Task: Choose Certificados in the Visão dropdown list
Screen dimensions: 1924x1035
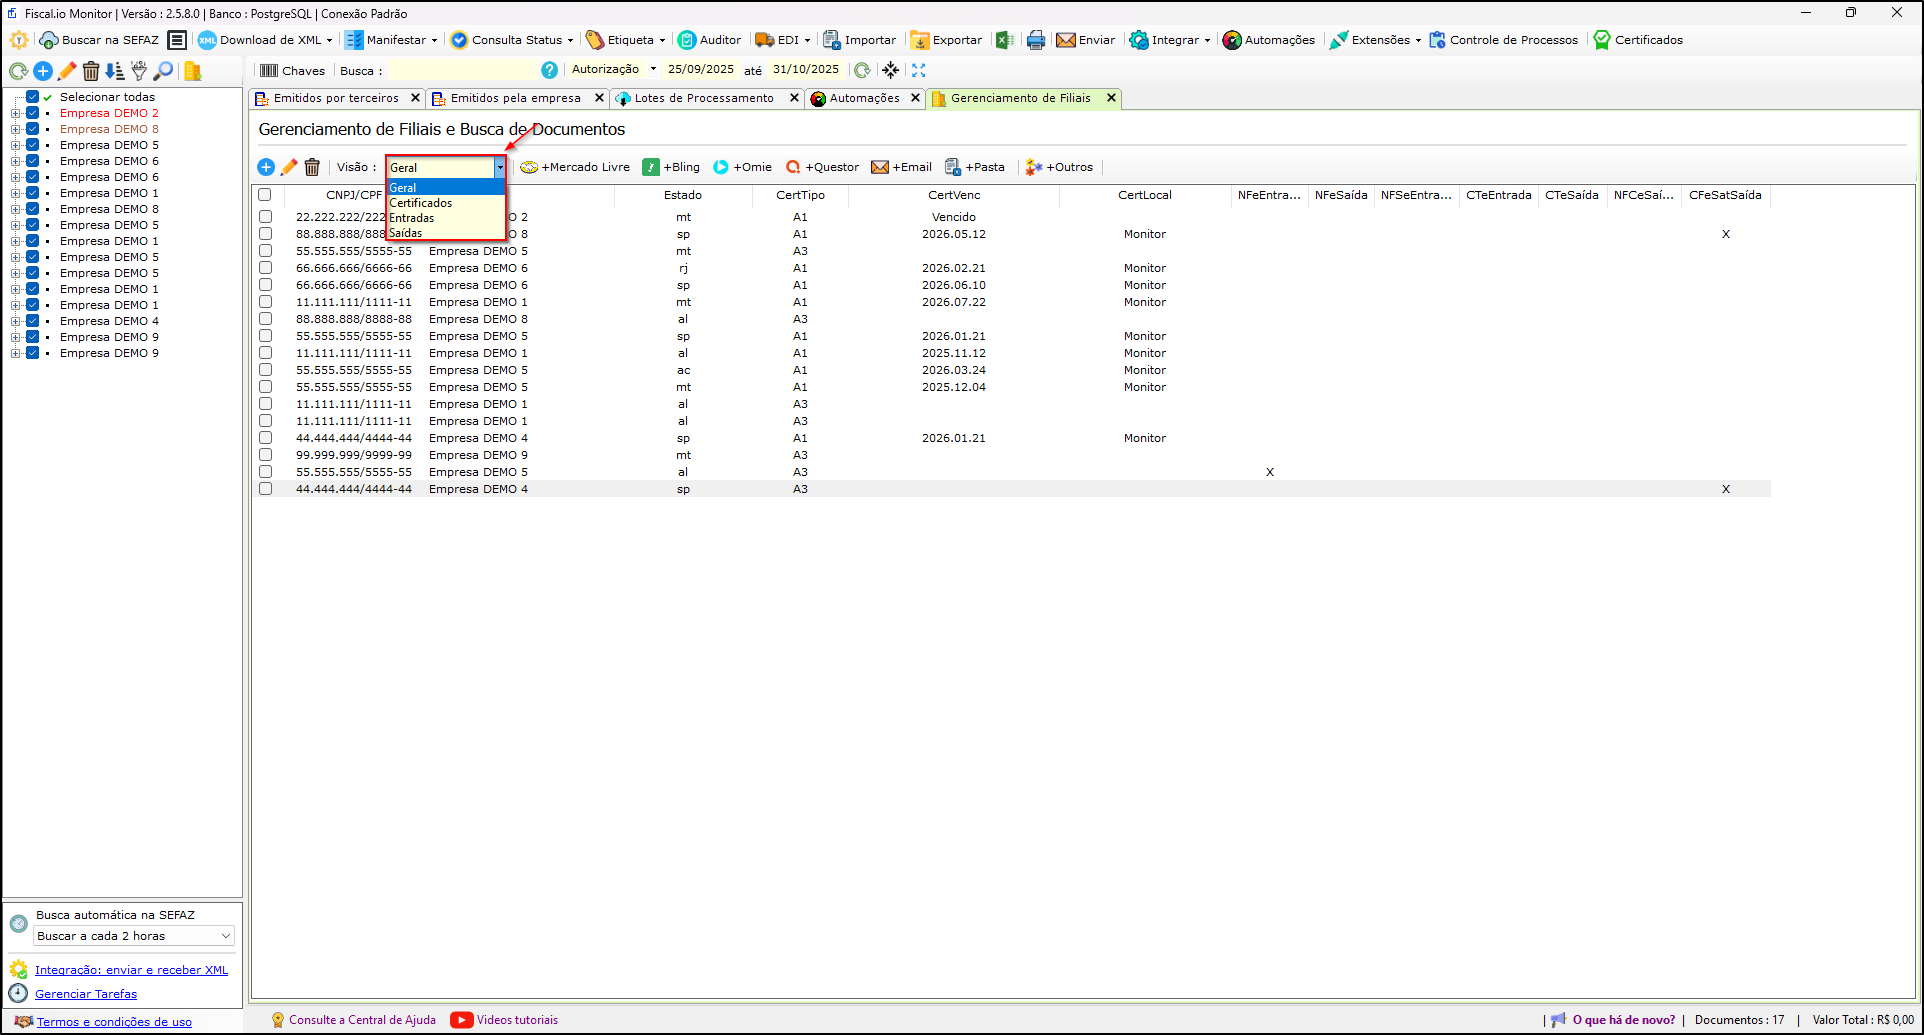Action: 421,203
